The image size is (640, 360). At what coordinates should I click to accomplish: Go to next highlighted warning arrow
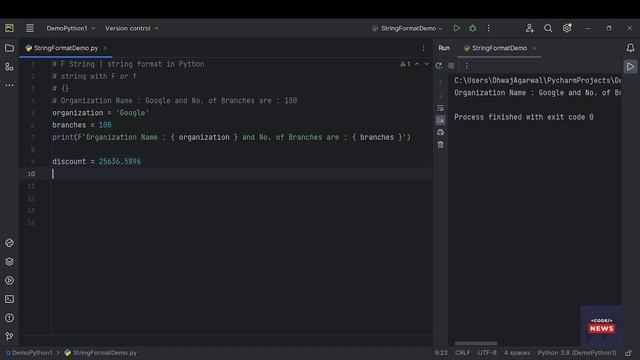point(427,64)
